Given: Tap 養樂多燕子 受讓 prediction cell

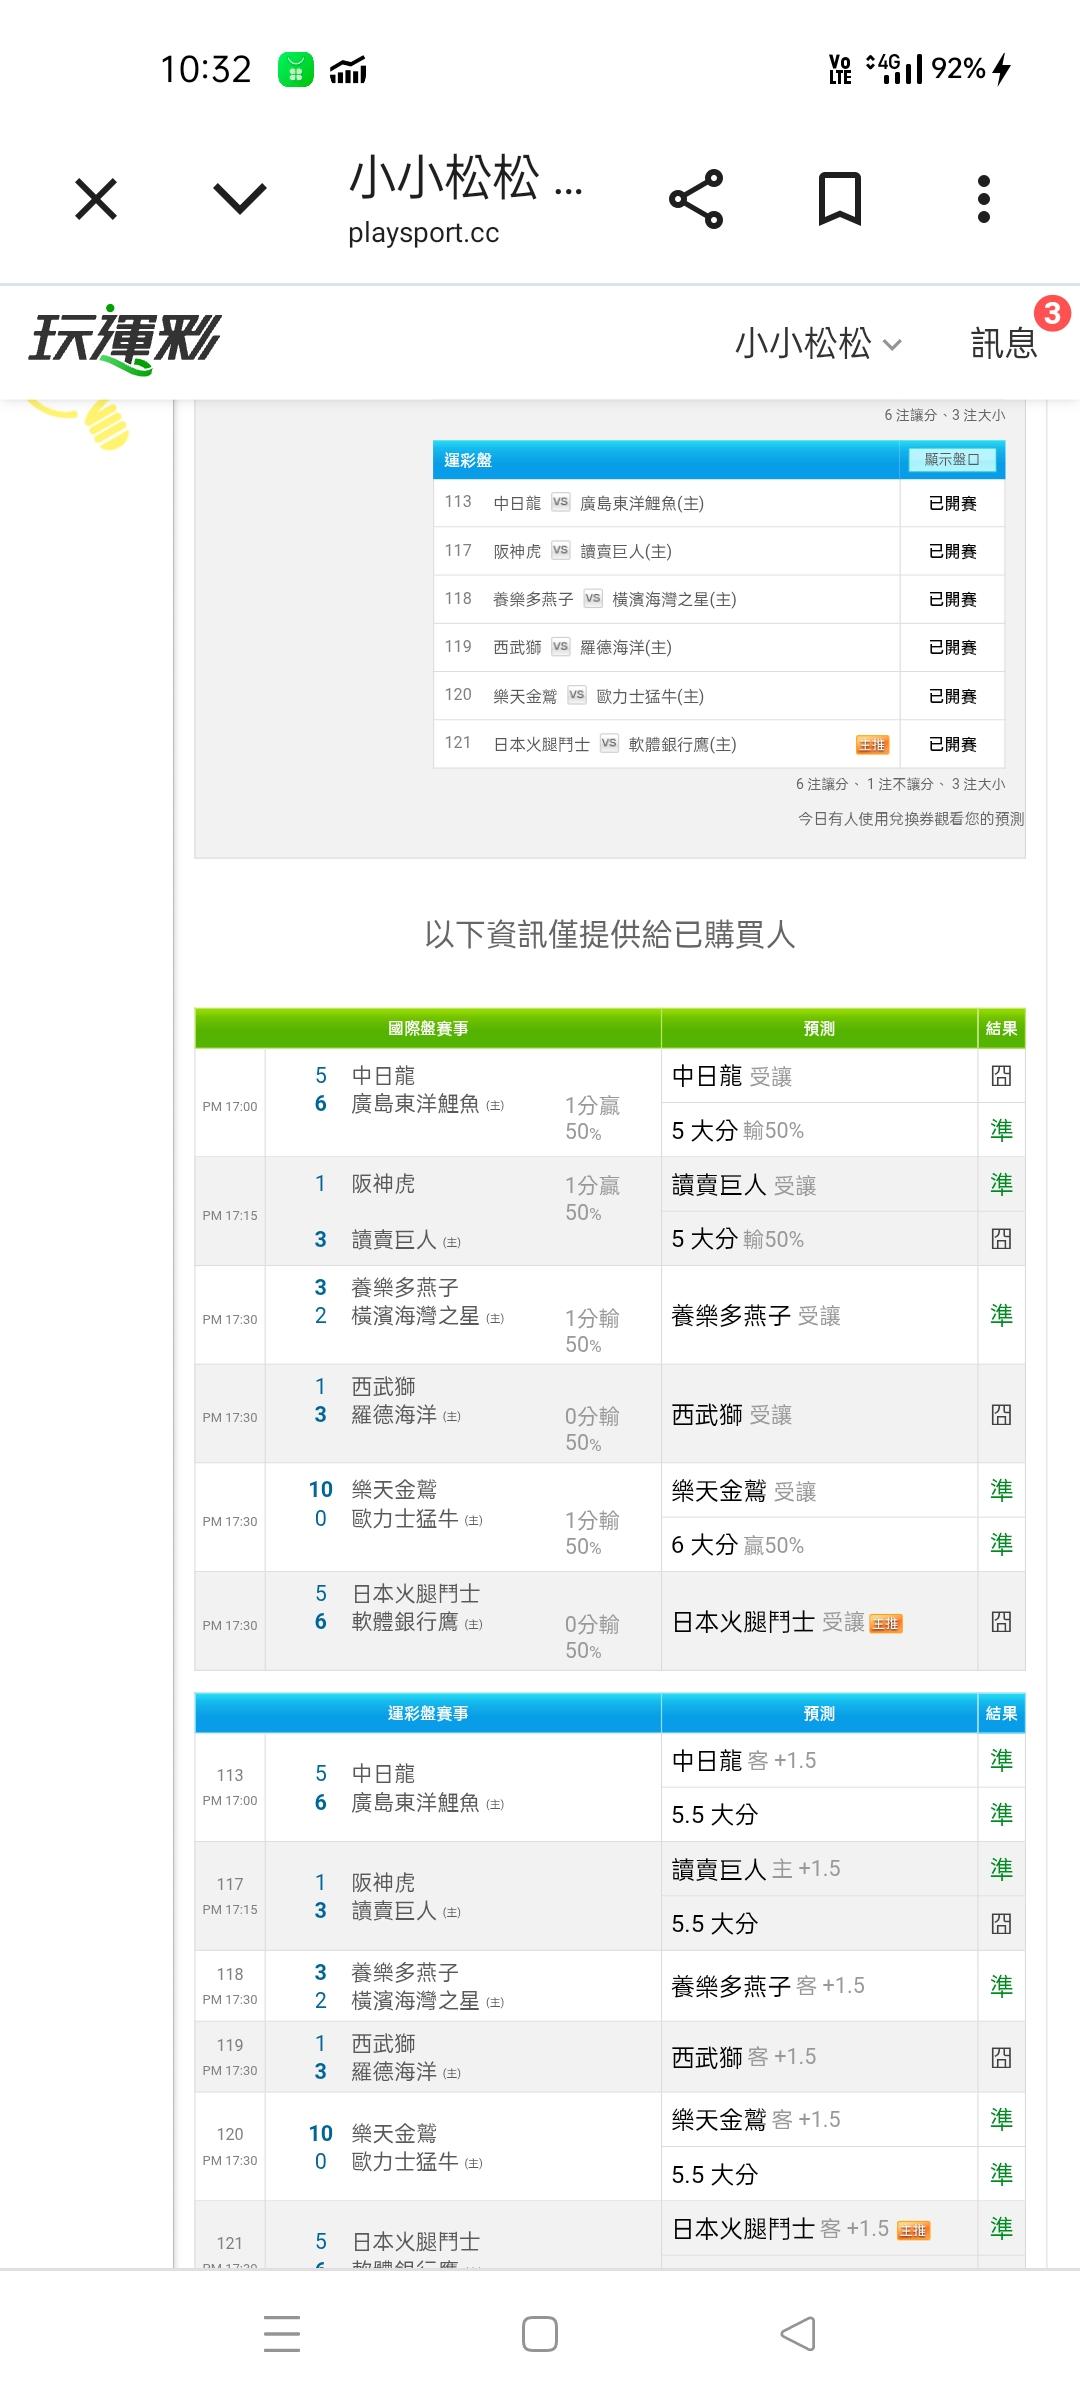Looking at the screenshot, I should [818, 1315].
